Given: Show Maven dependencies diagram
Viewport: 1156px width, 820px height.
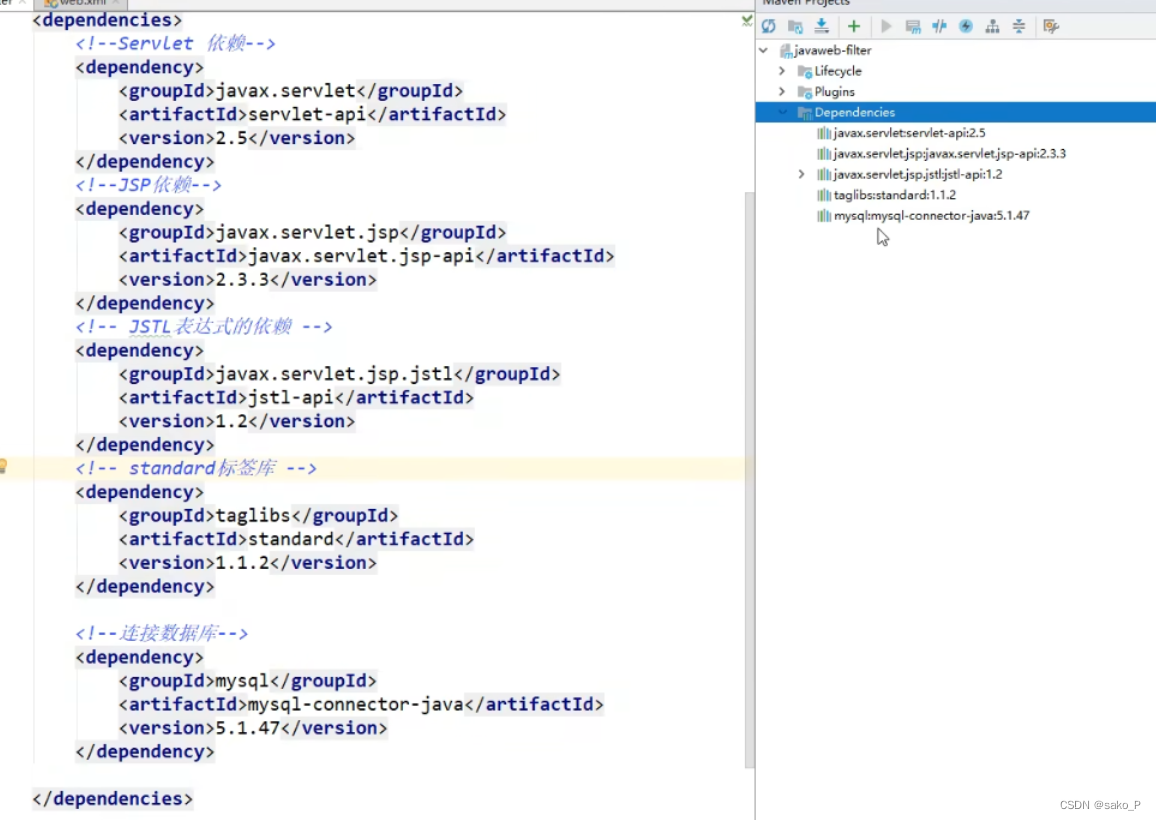Looking at the screenshot, I should (992, 27).
